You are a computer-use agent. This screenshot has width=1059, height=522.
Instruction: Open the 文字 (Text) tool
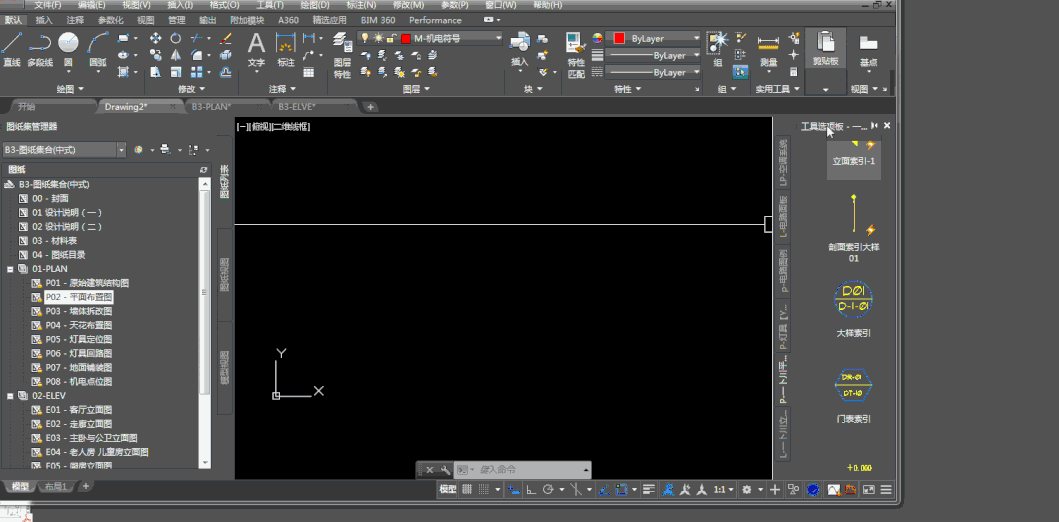pyautogui.click(x=256, y=49)
